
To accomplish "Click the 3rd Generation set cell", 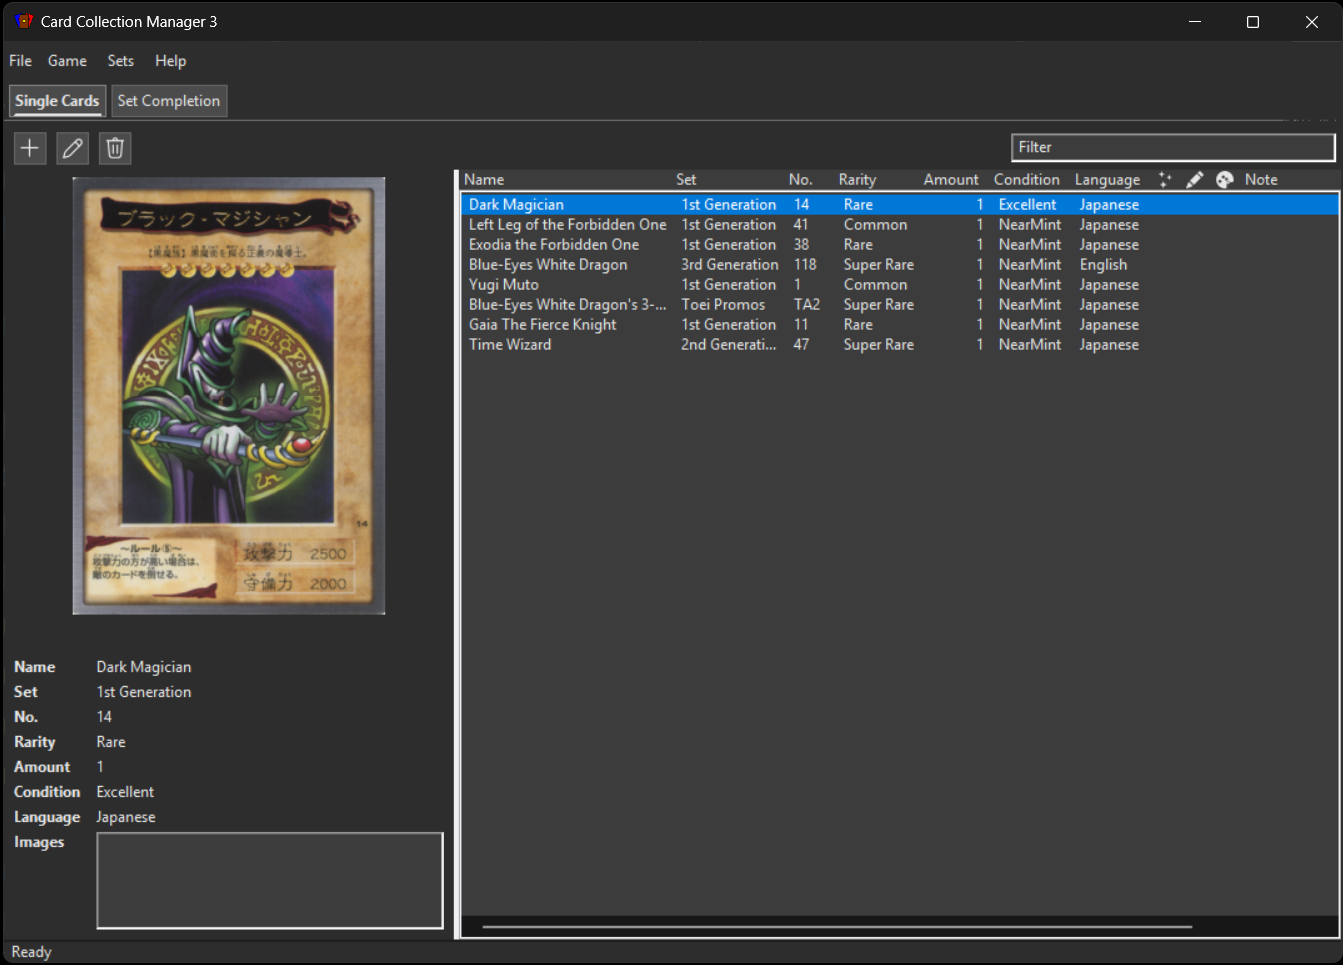I will [730, 265].
